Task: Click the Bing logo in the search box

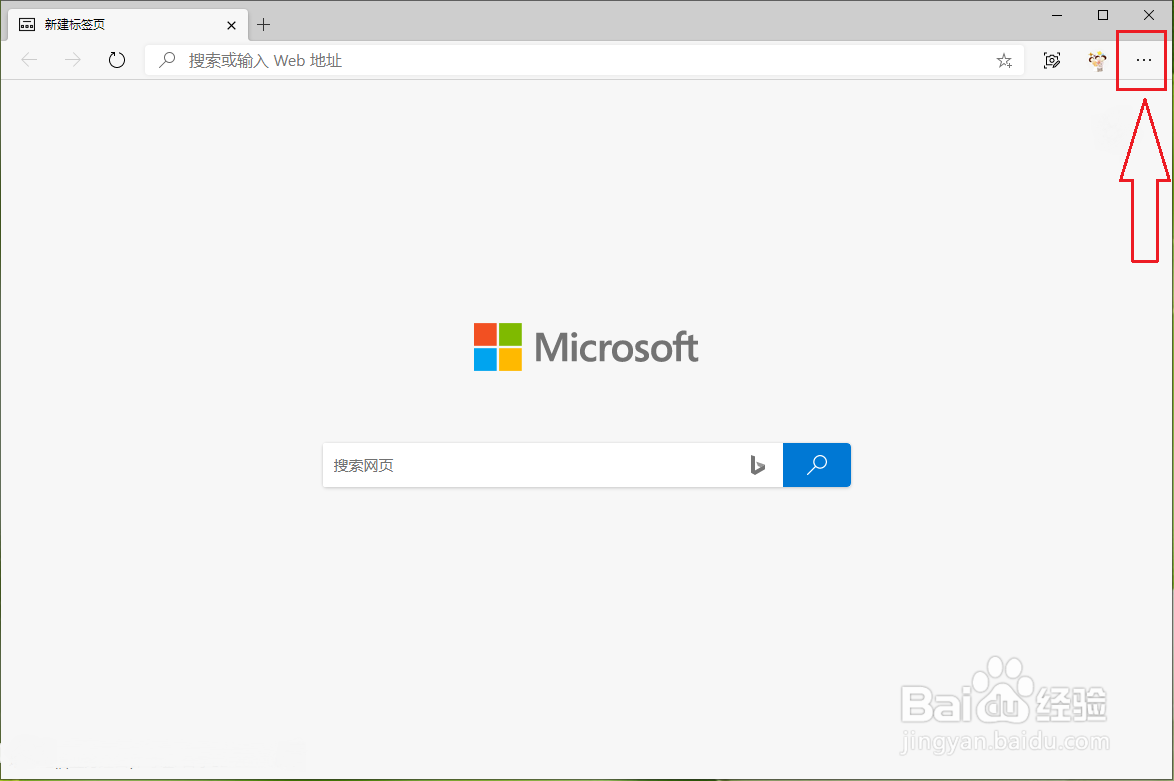Action: tap(758, 465)
